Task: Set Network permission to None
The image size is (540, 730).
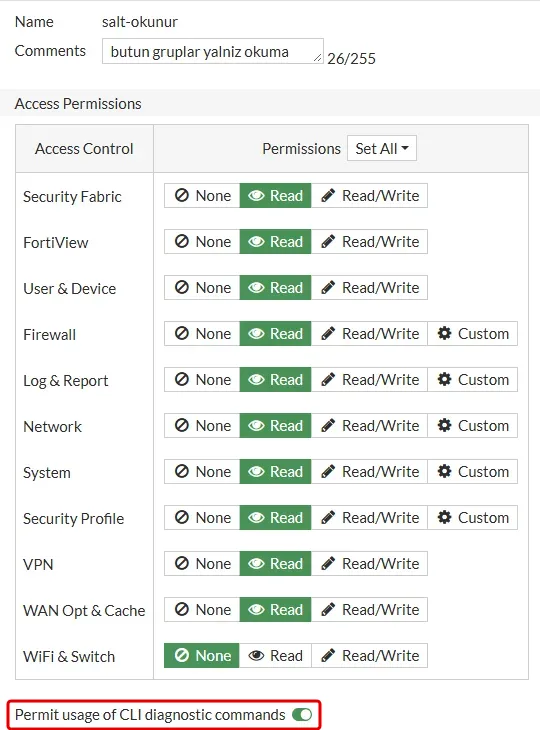Action: [202, 426]
